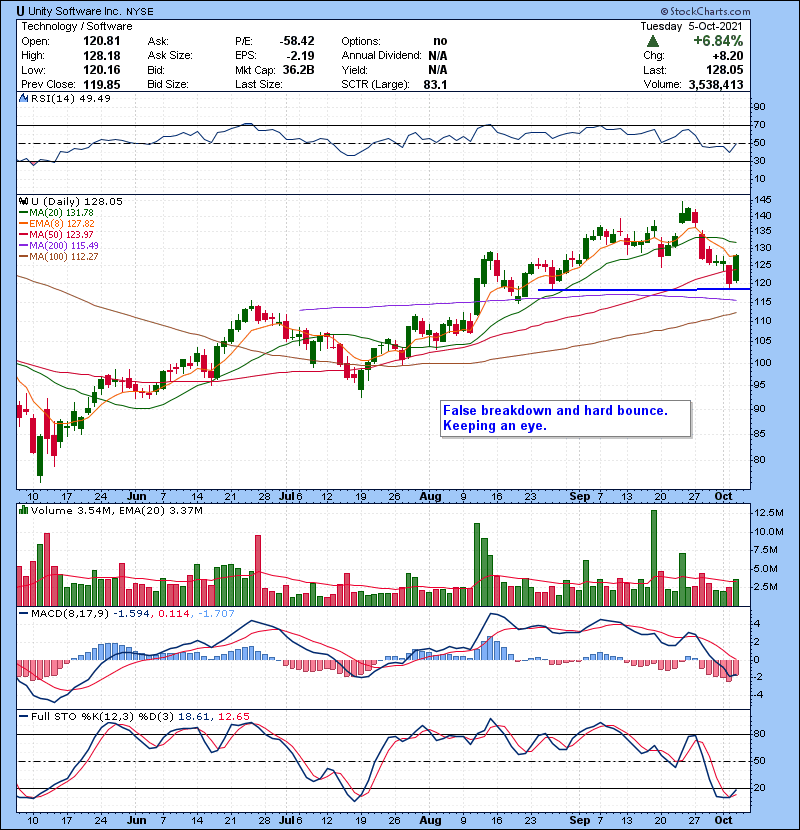
Task: Click the MA(50) 123.97 legend entry
Action: (x=56, y=234)
